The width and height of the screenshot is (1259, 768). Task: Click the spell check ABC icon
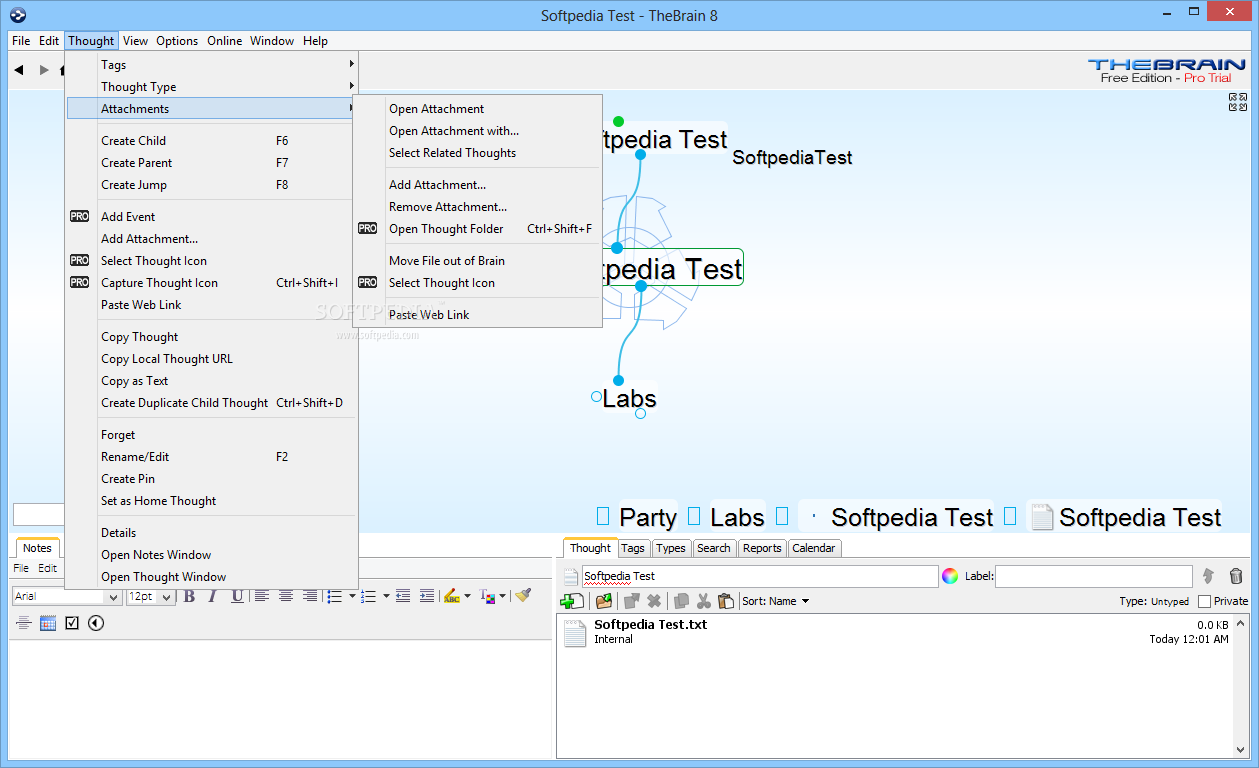pyautogui.click(x=451, y=596)
